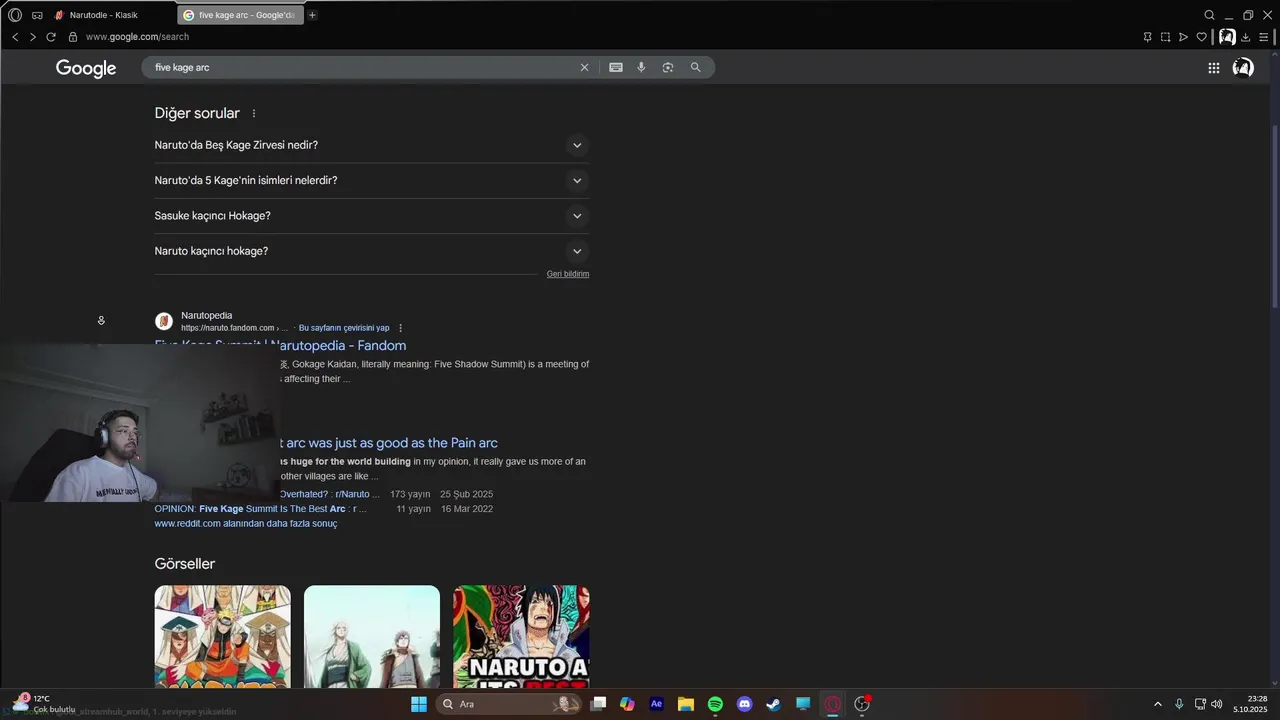
Task: Start a voice search with microphone
Action: [641, 67]
